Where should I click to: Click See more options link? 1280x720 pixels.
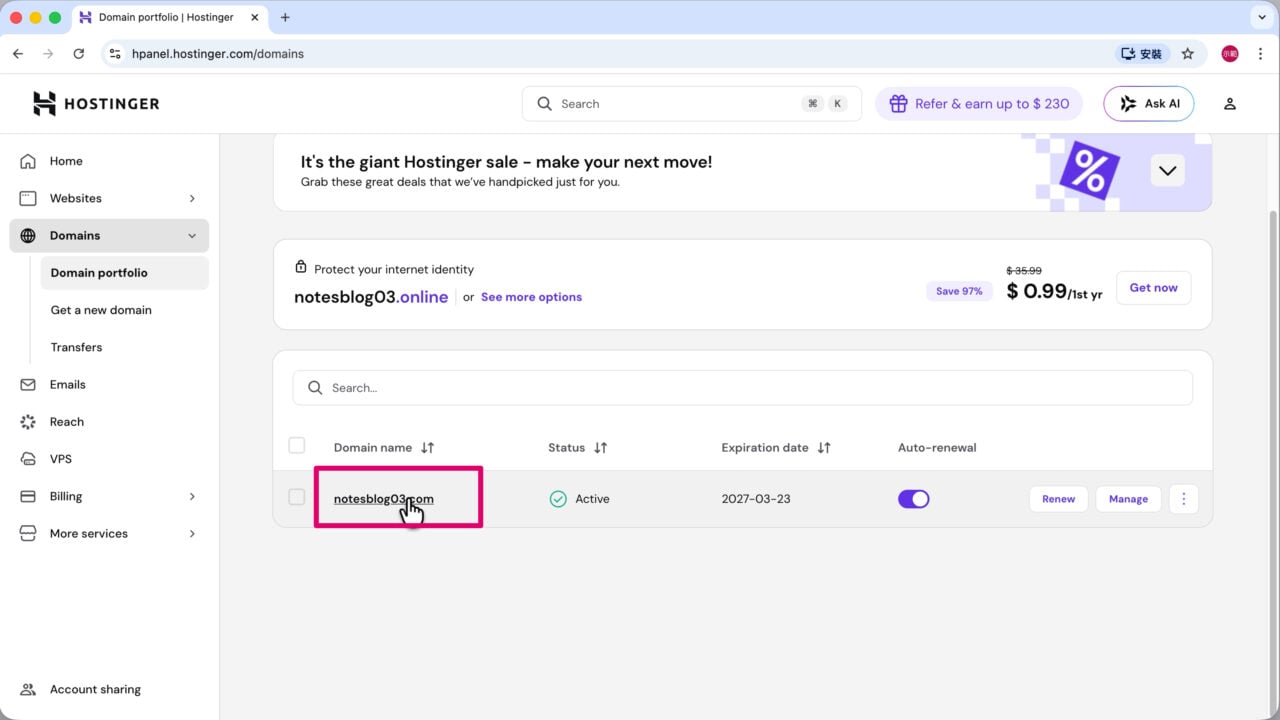531,297
